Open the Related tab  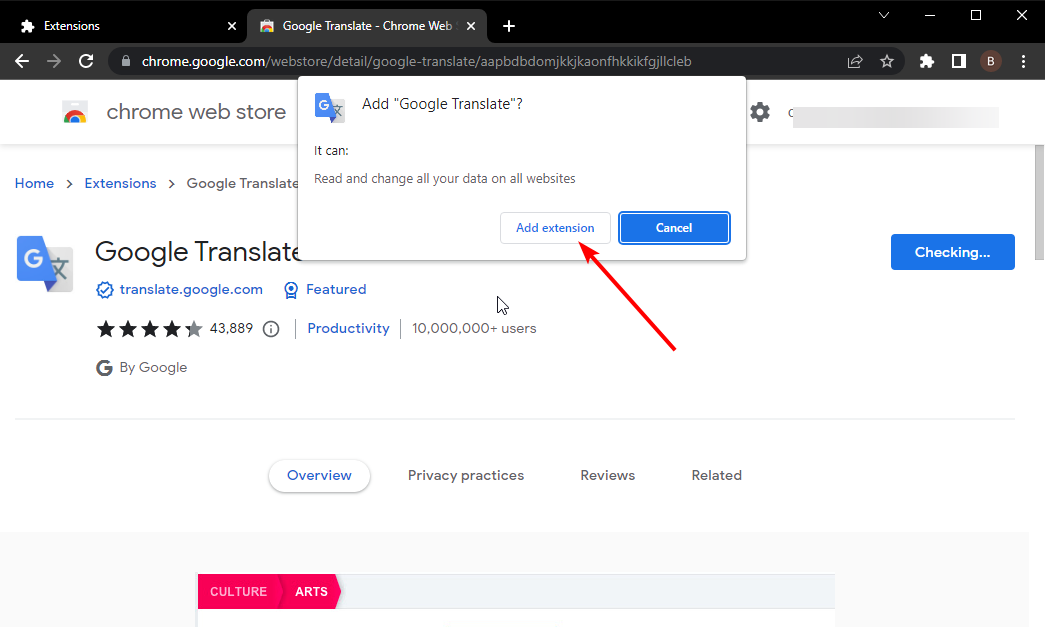point(716,475)
